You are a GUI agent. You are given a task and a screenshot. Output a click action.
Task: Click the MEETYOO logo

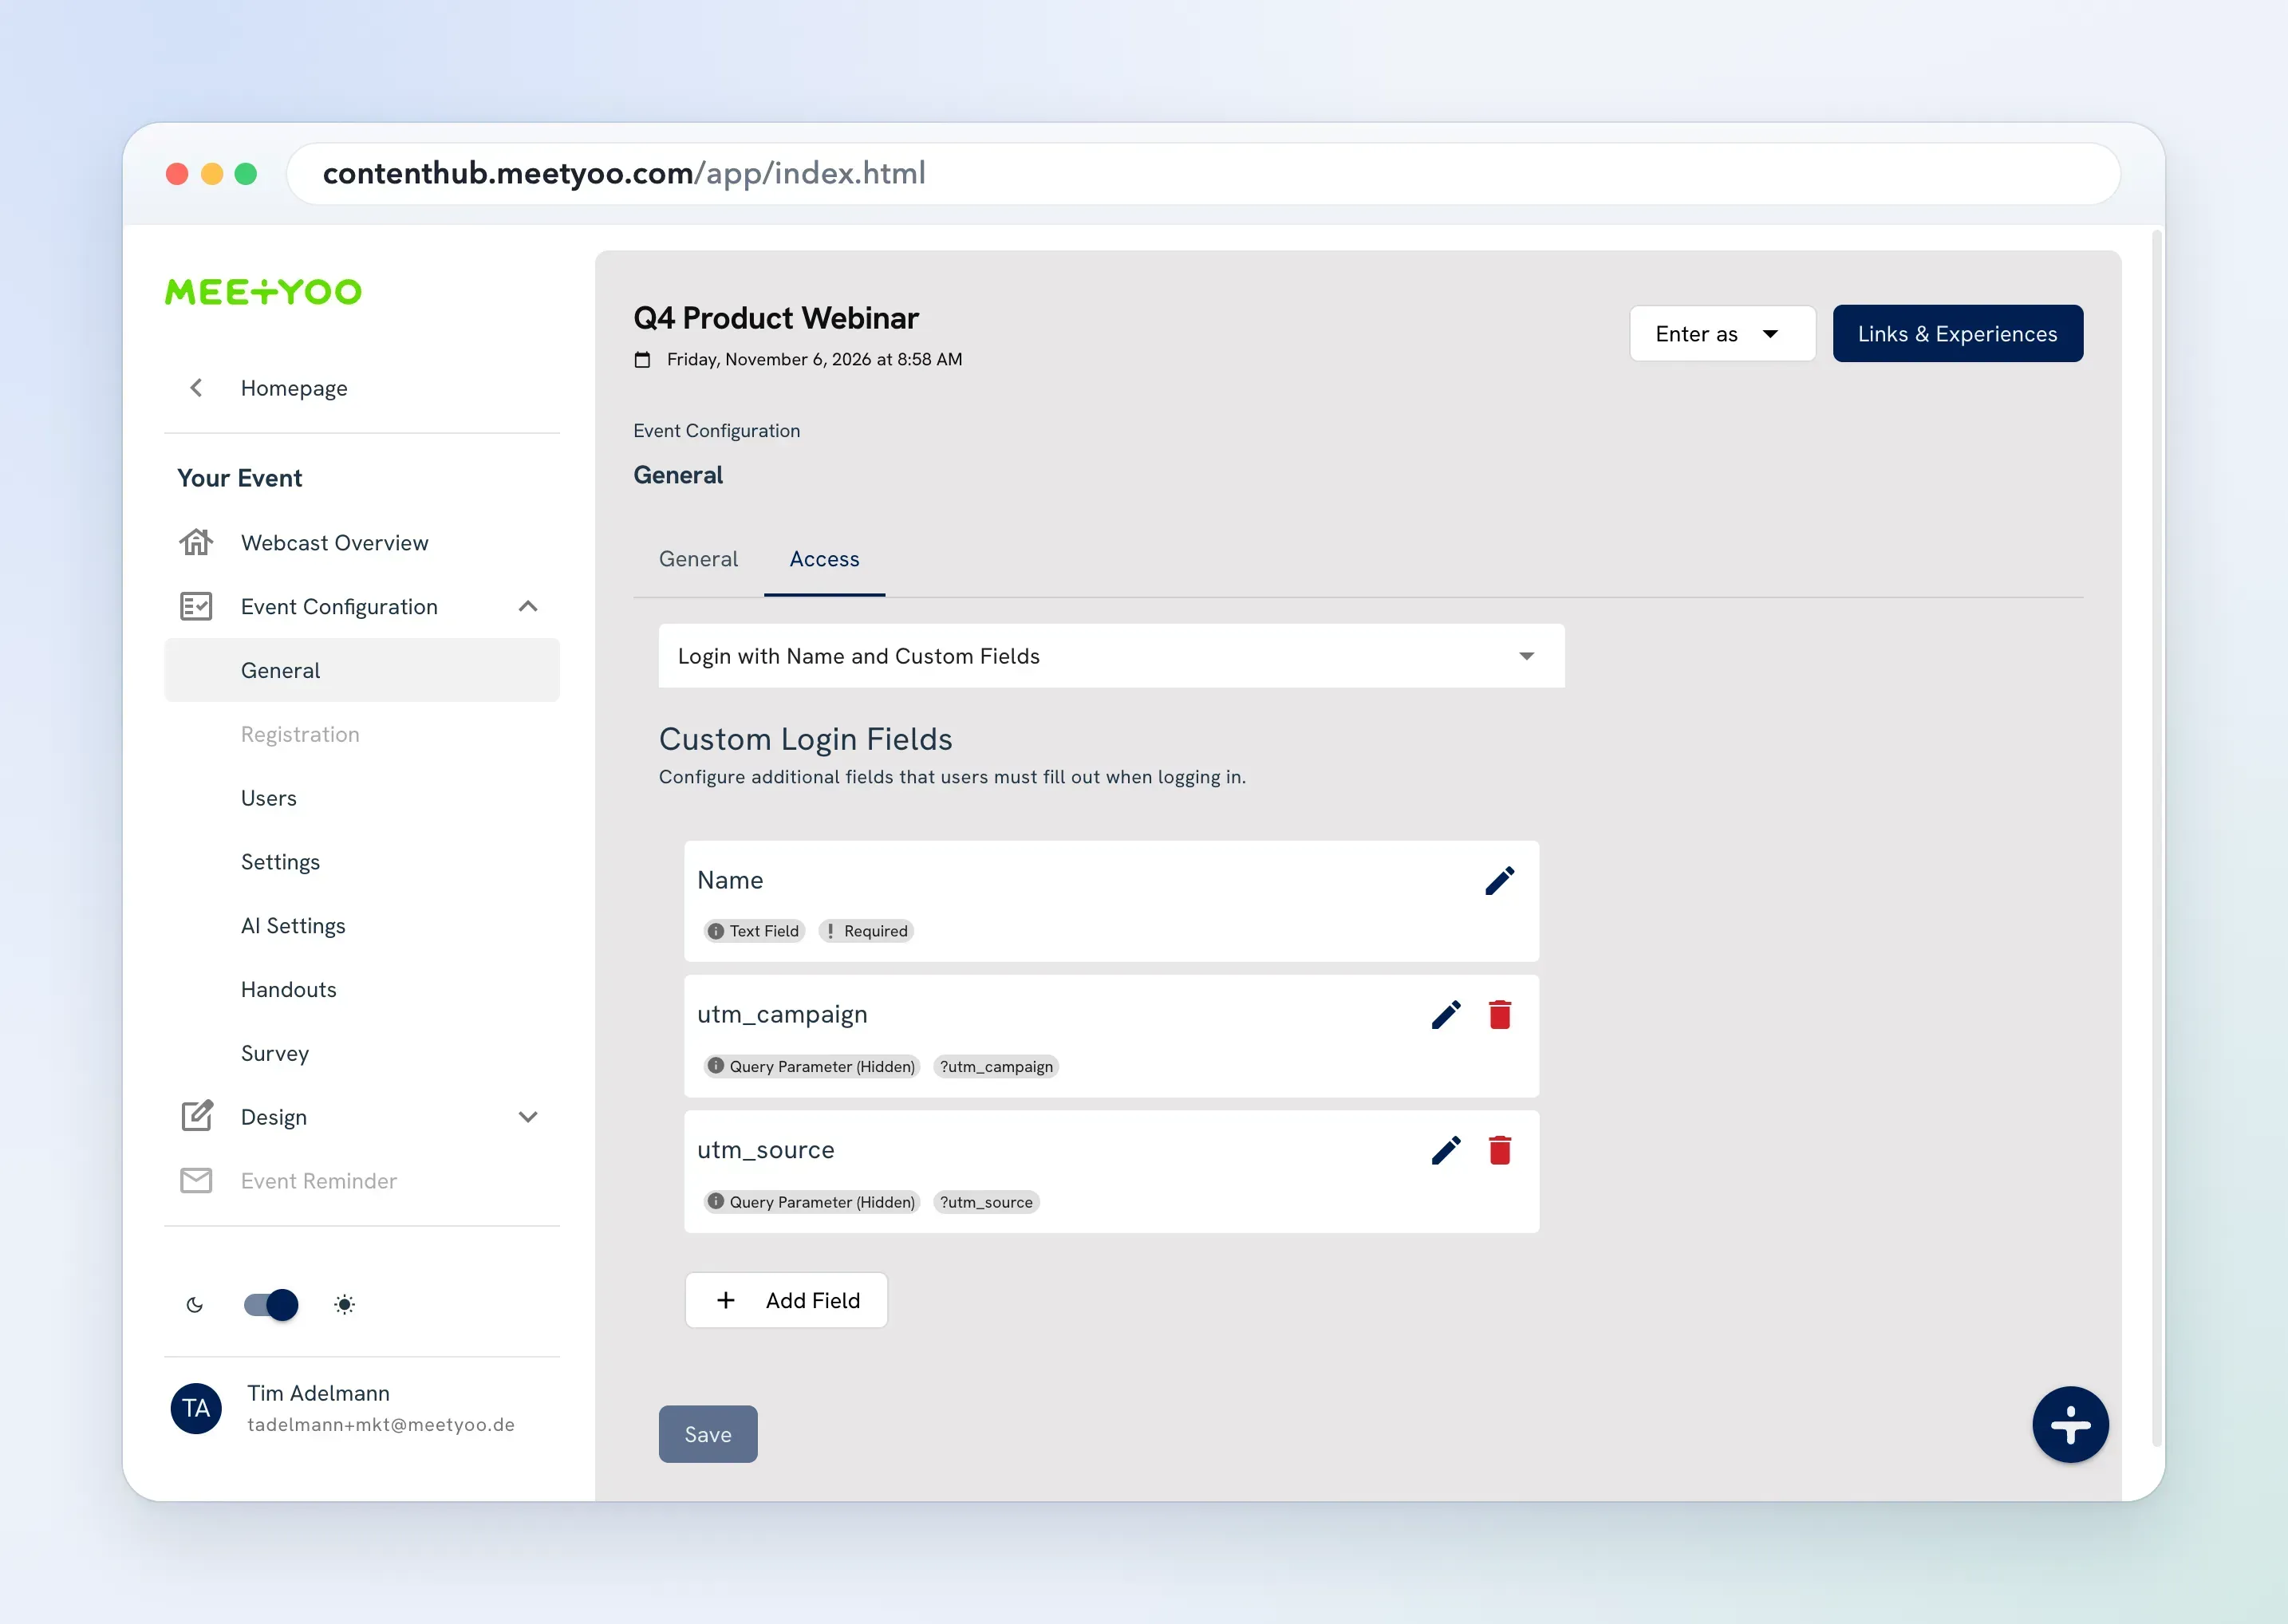(263, 292)
